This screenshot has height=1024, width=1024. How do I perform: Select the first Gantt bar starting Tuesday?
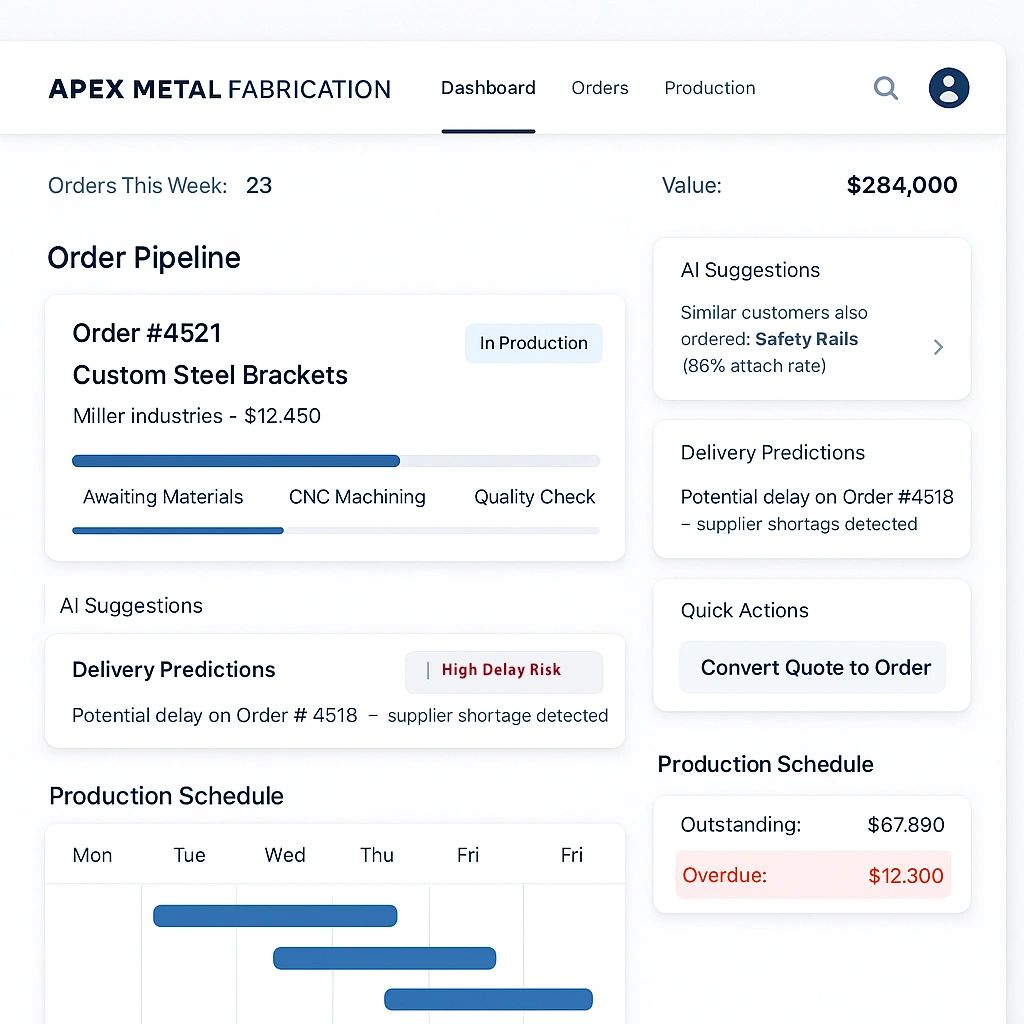pyautogui.click(x=275, y=916)
